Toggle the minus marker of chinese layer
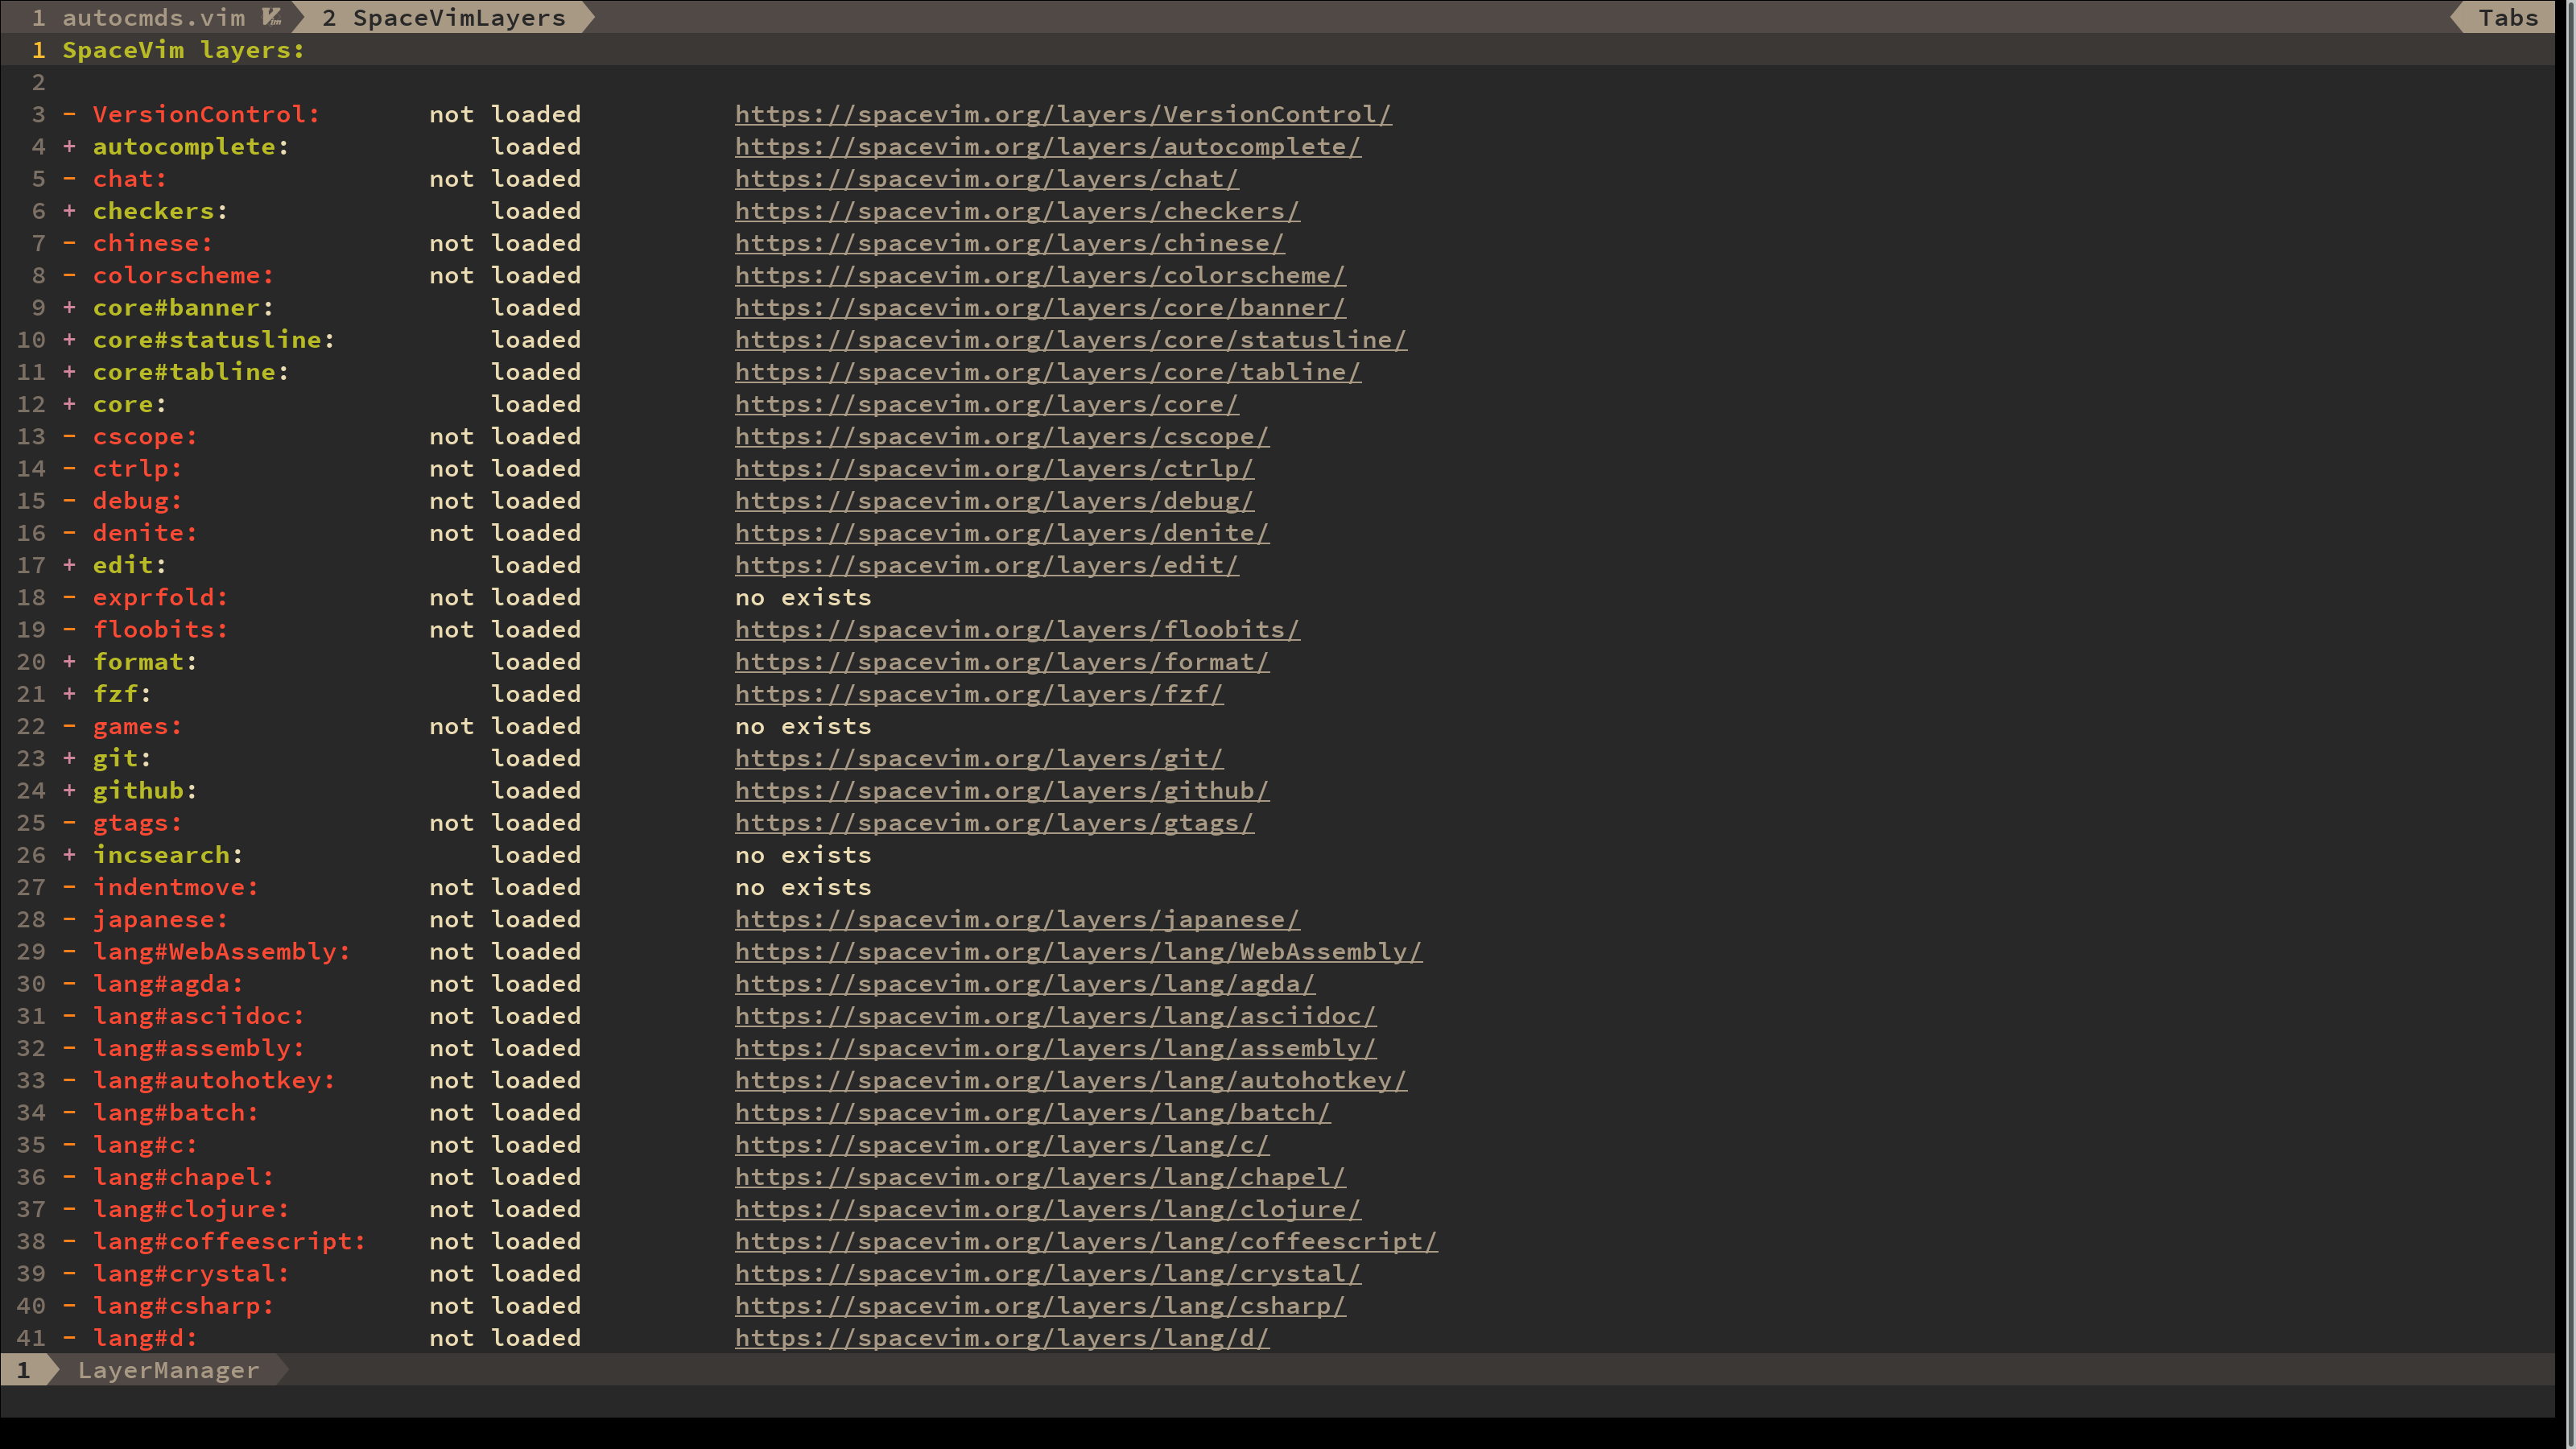The image size is (2576, 1449). tap(69, 244)
